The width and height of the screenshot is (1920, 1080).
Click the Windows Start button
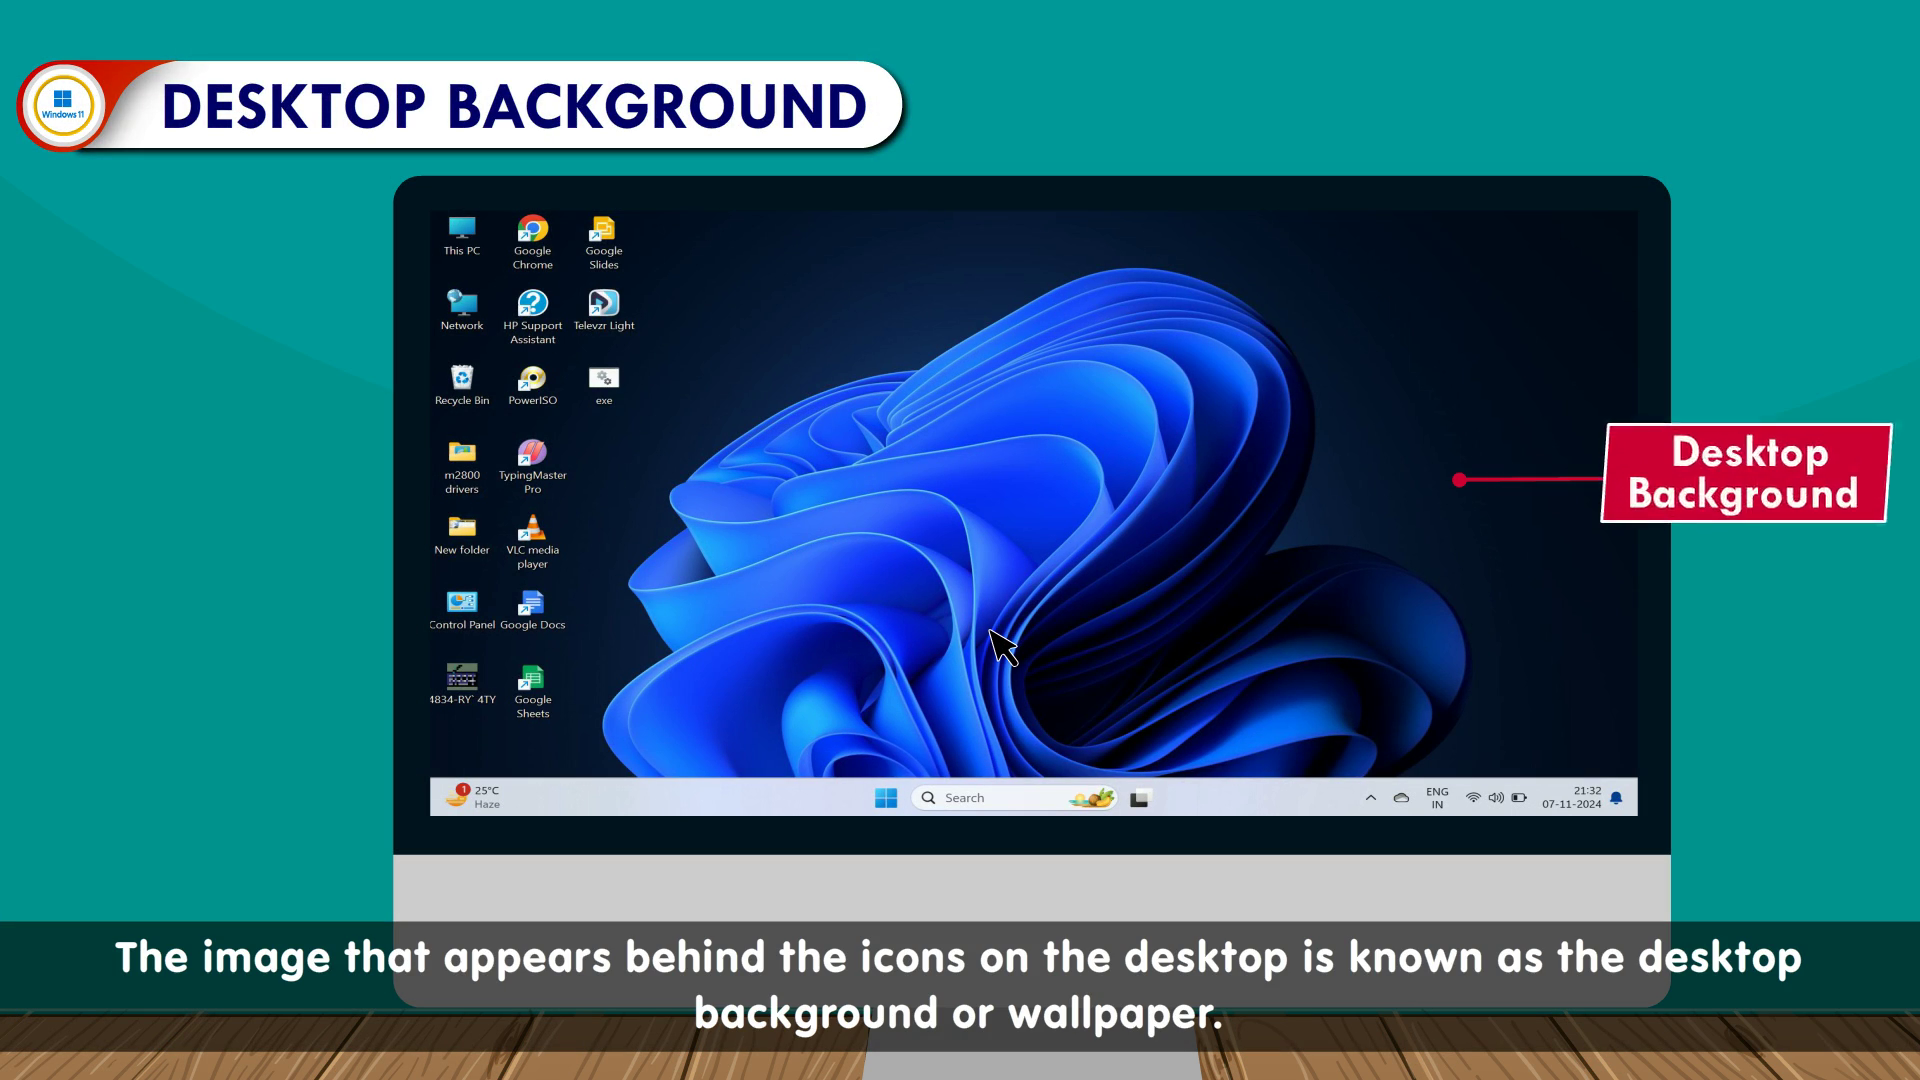(886, 798)
